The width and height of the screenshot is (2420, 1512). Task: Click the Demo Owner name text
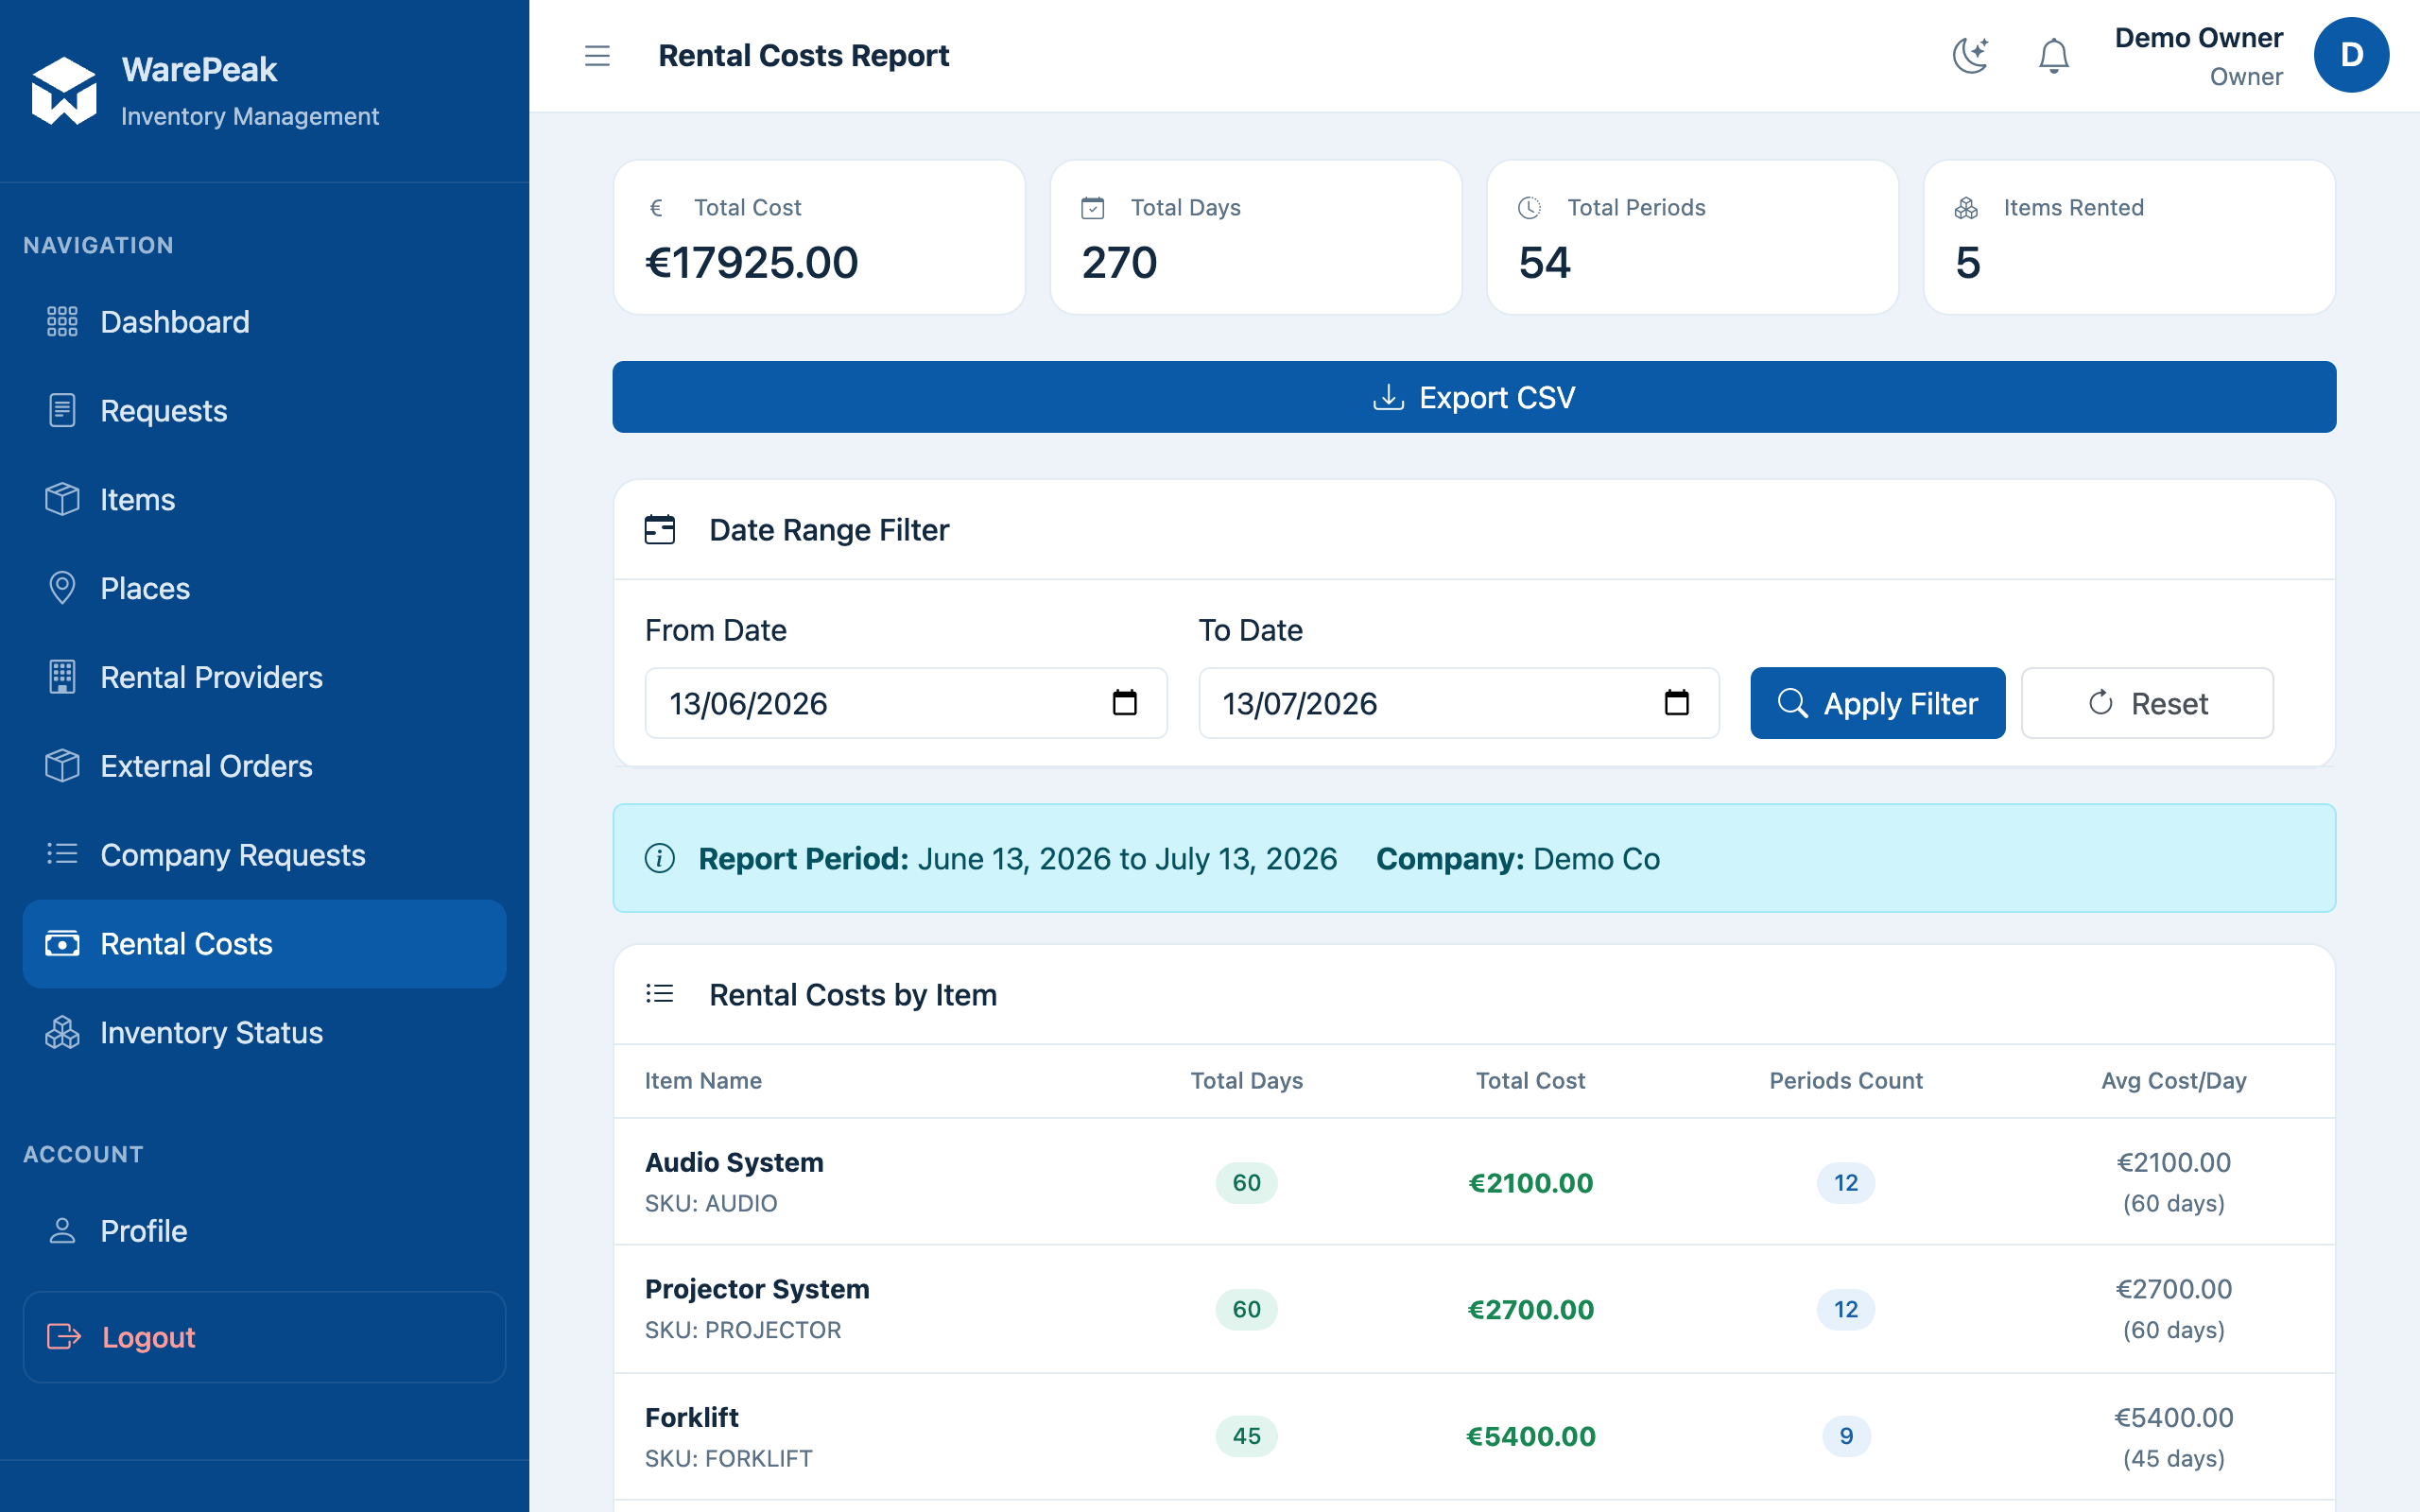[x=2198, y=38]
